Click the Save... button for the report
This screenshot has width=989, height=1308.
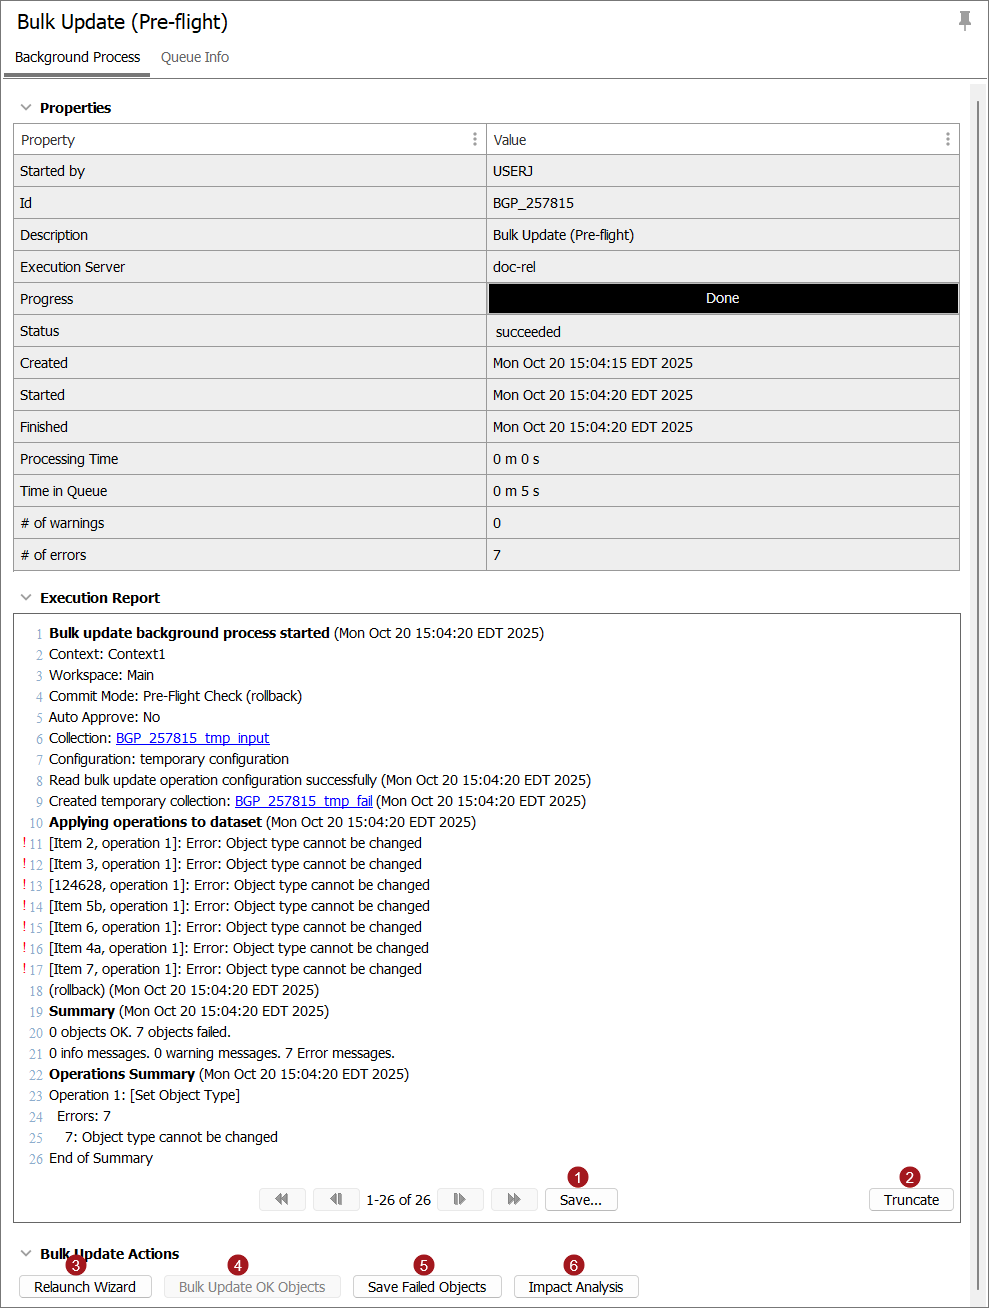[581, 1200]
